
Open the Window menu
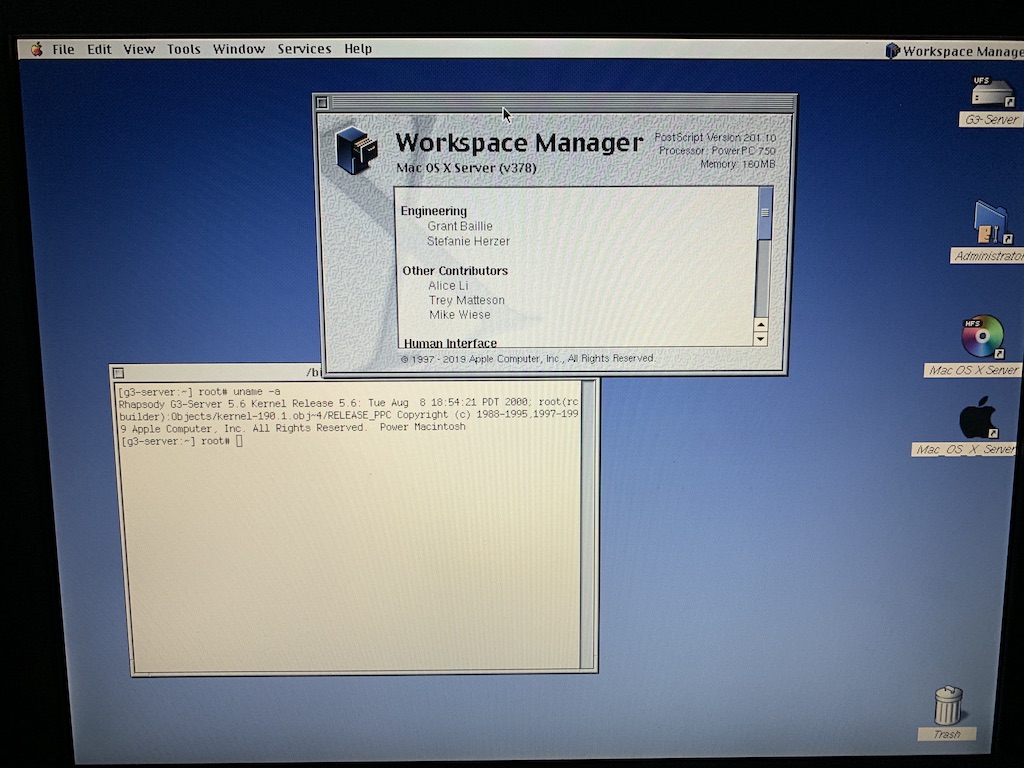point(239,49)
